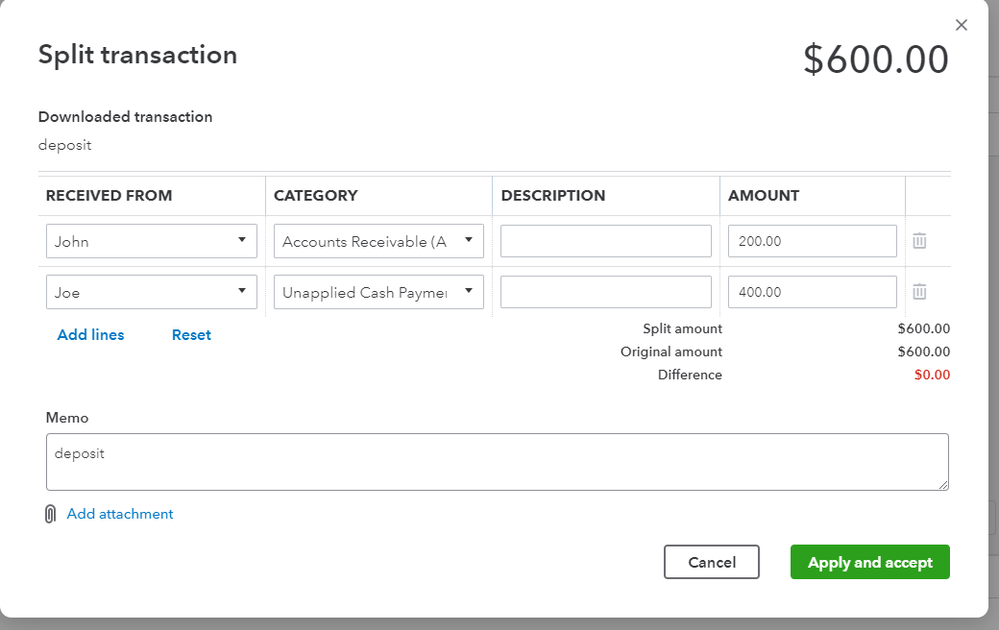Expand Unapplied Cash Payment category dropdown
This screenshot has width=999, height=630.
click(x=378, y=292)
